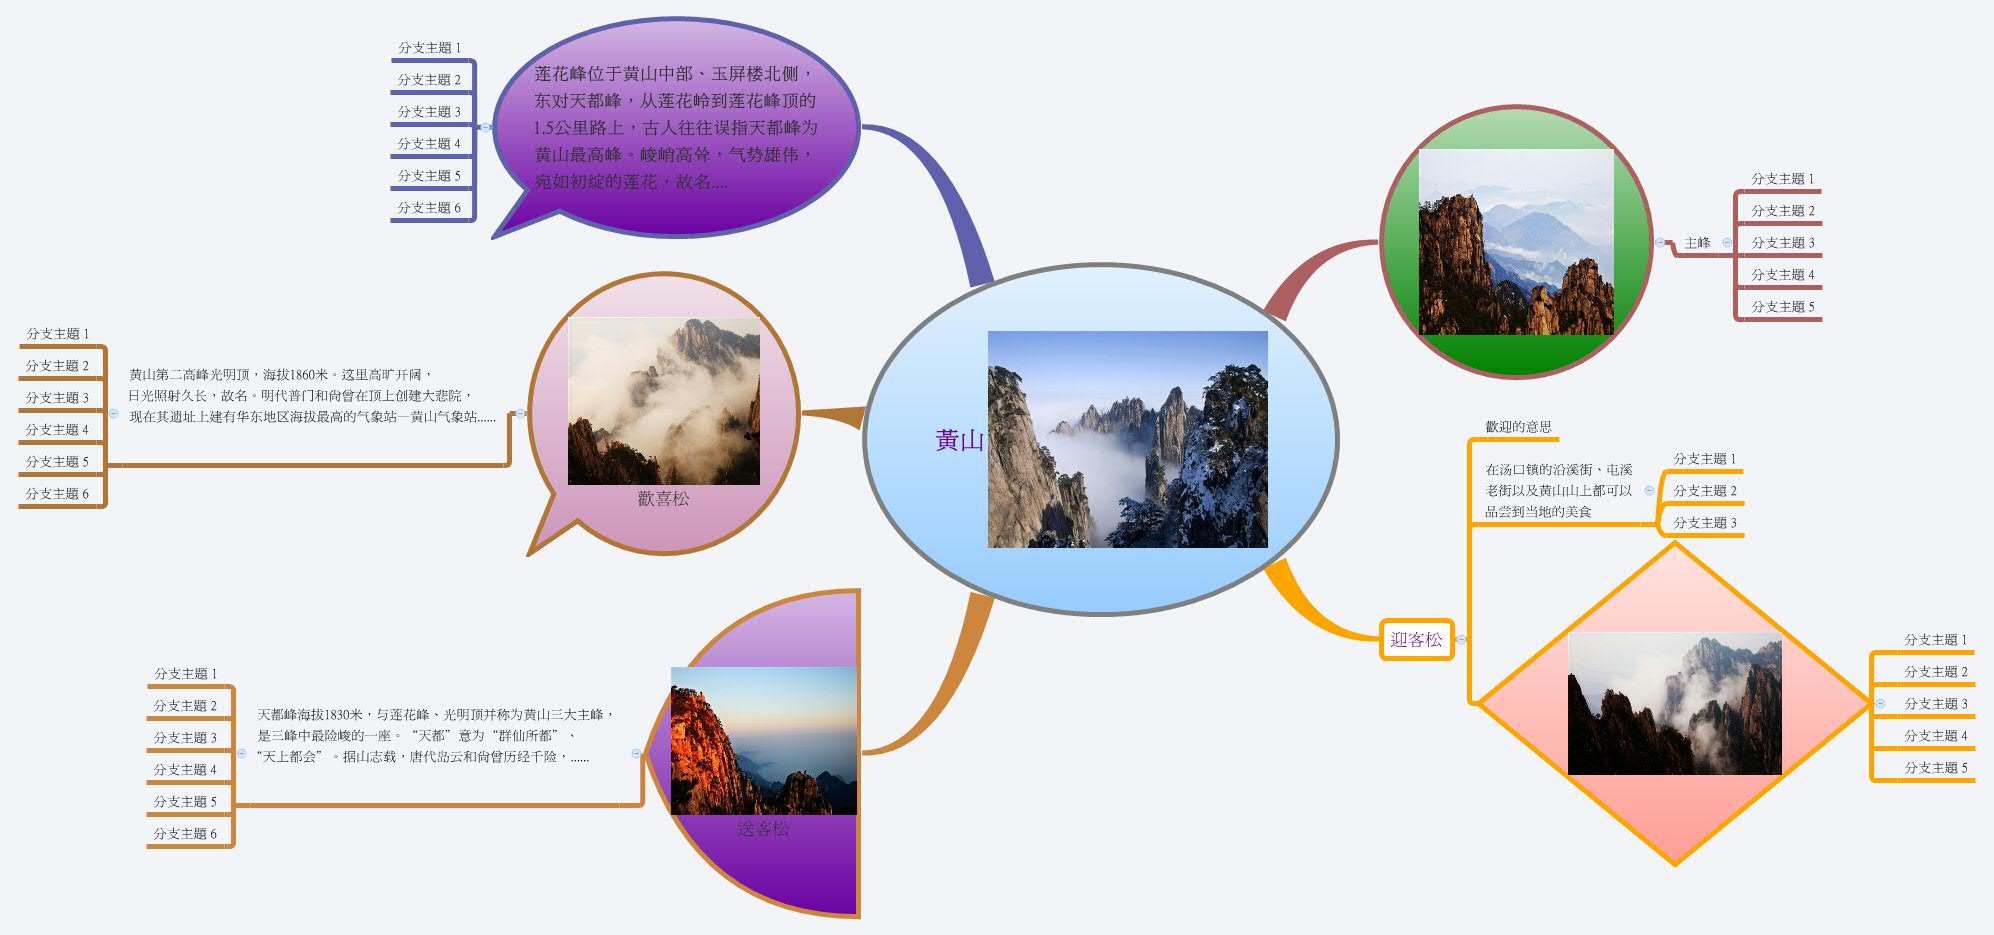Collapse the 歡喜松 bubble's branch
This screenshot has height=935, width=1994.
520,413
